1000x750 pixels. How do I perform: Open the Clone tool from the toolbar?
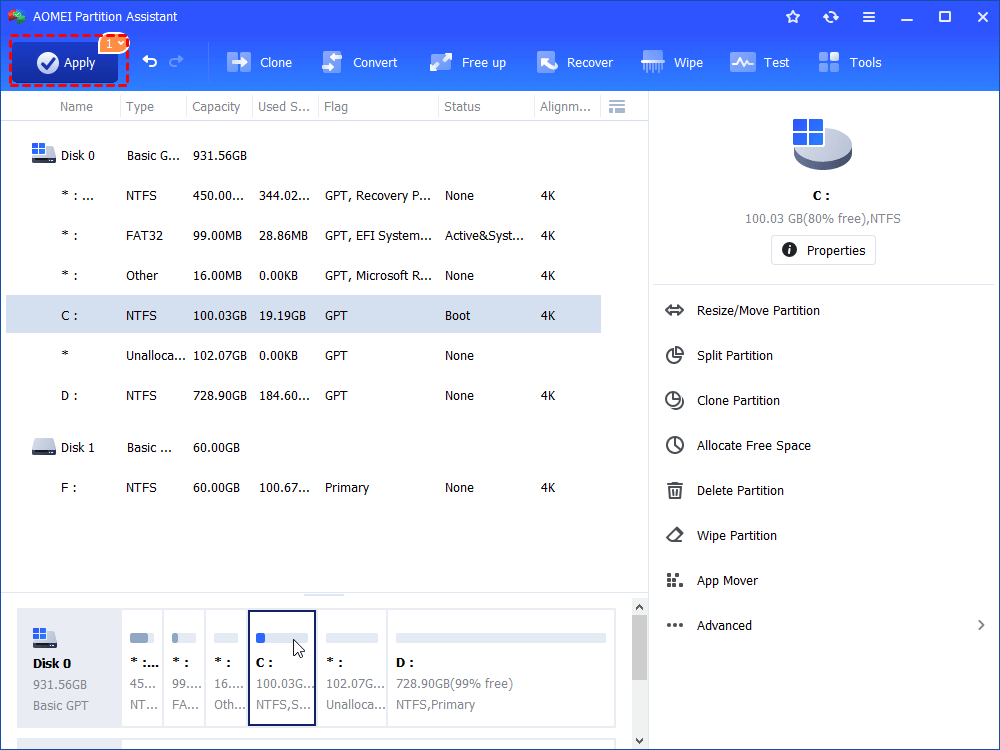pyautogui.click(x=259, y=62)
